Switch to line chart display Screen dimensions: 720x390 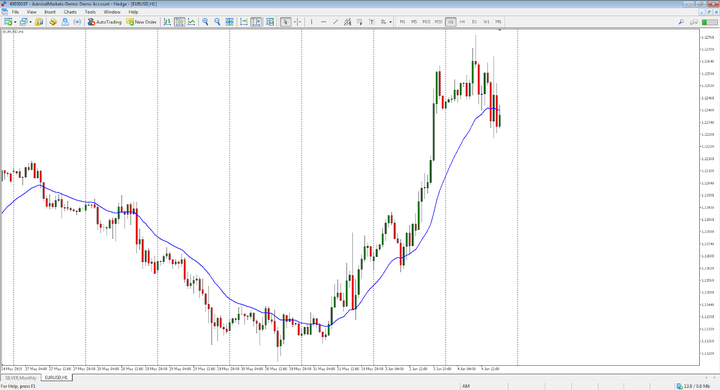[191, 22]
